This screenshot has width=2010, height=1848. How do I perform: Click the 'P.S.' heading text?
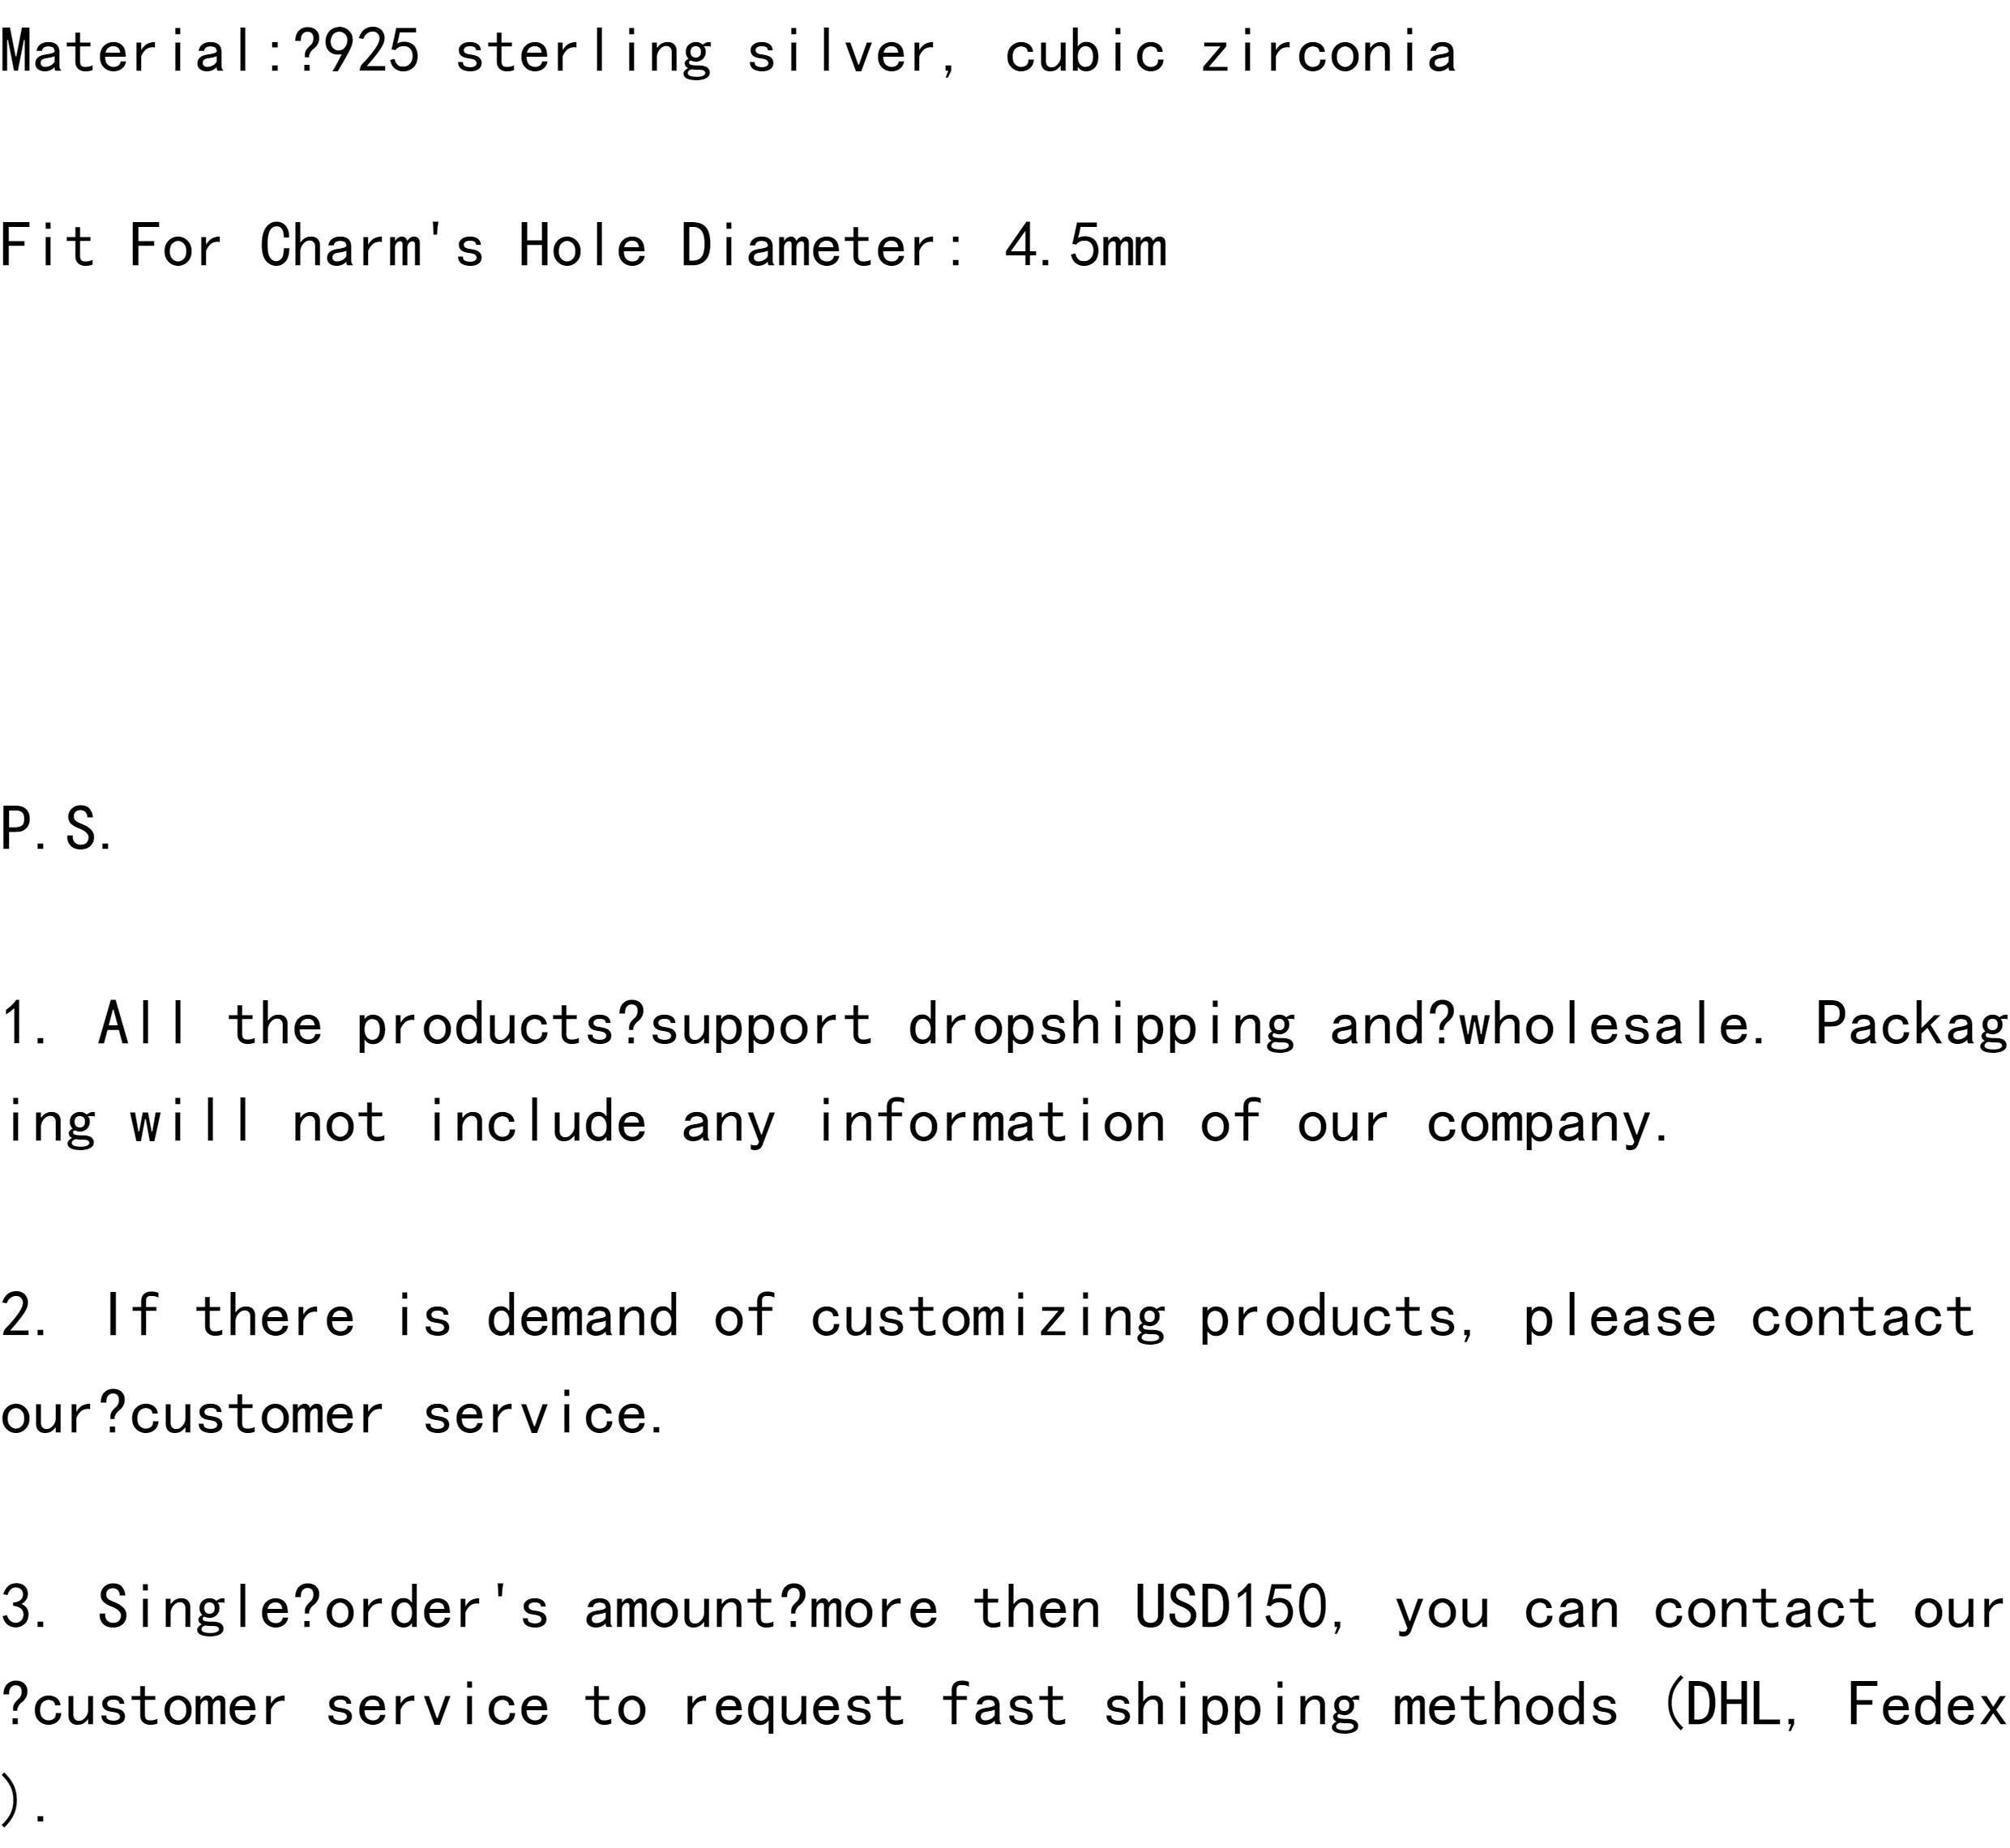click(56, 829)
